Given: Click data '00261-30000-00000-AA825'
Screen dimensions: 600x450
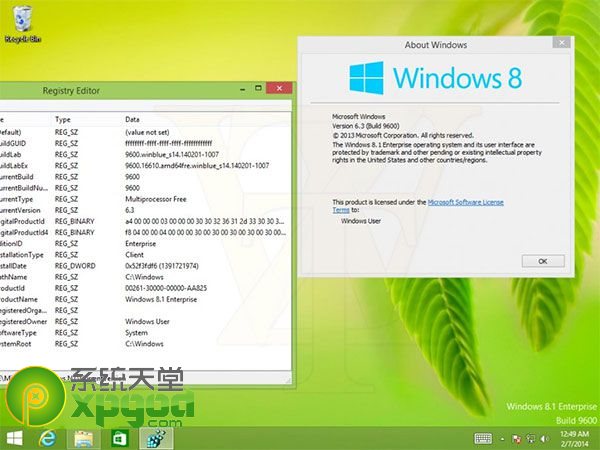Looking at the screenshot, I should (166, 288).
